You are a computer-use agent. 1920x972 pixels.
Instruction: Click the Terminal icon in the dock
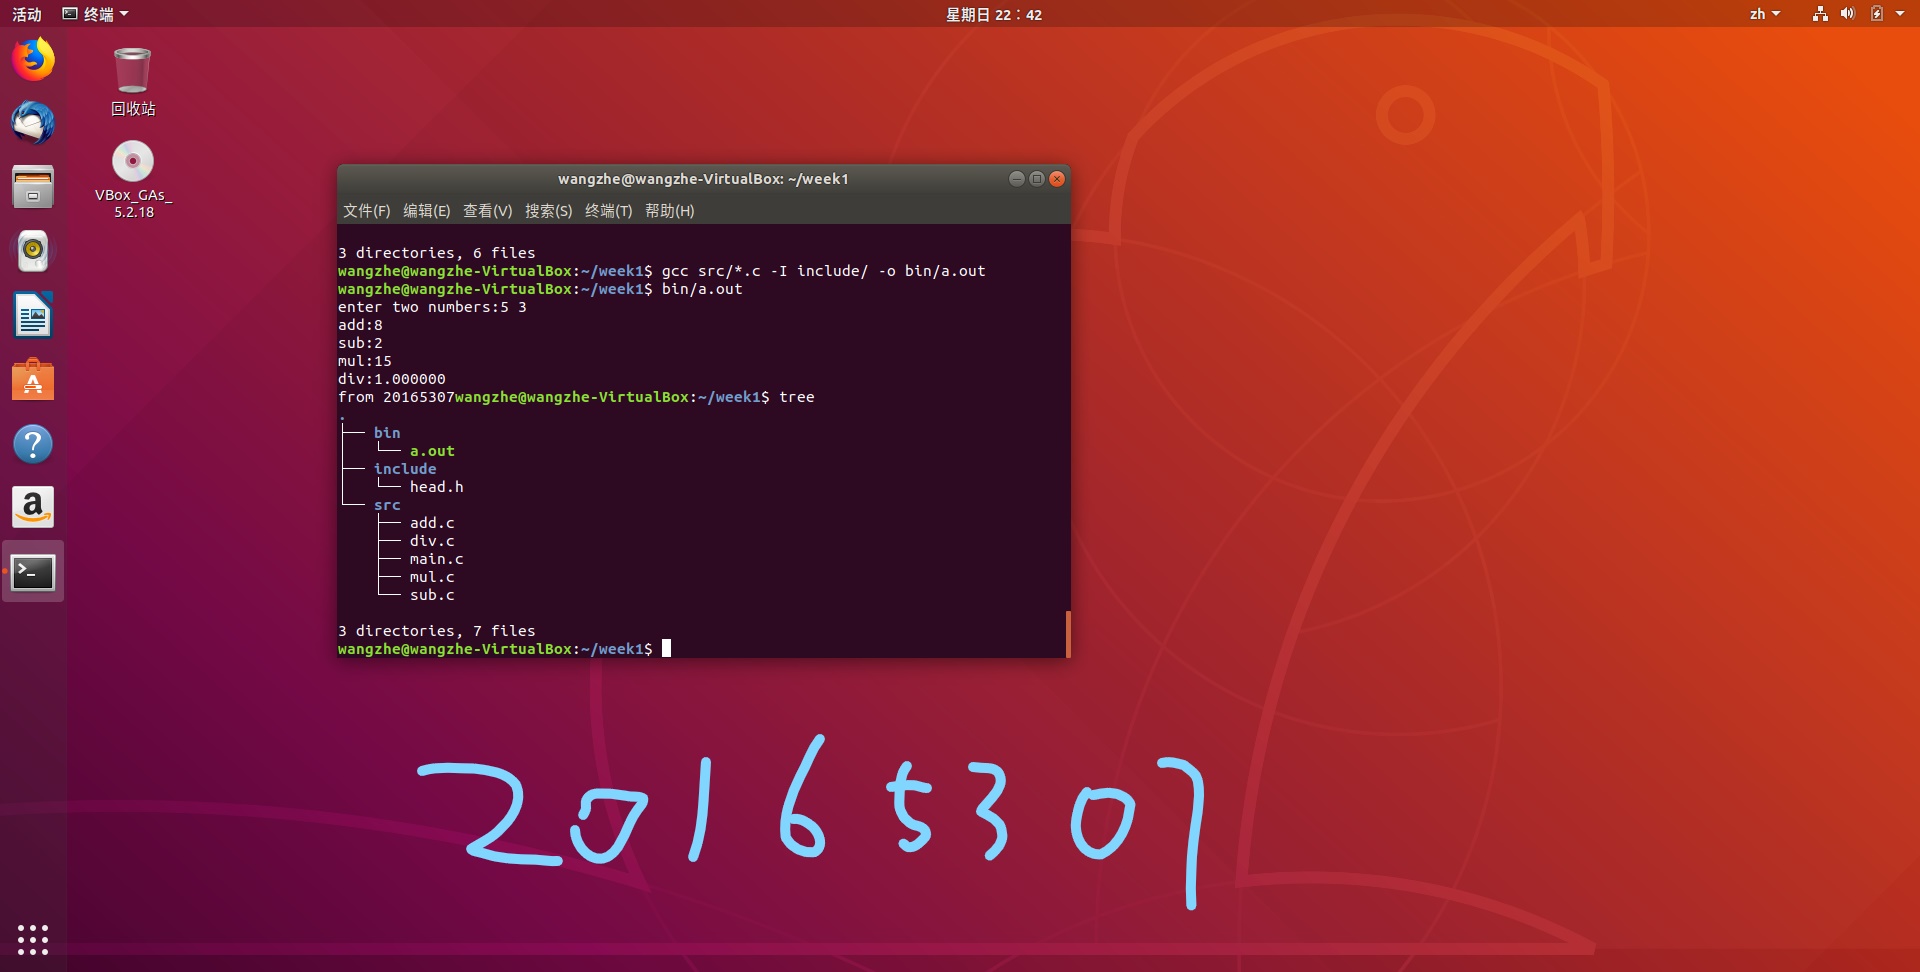point(33,572)
